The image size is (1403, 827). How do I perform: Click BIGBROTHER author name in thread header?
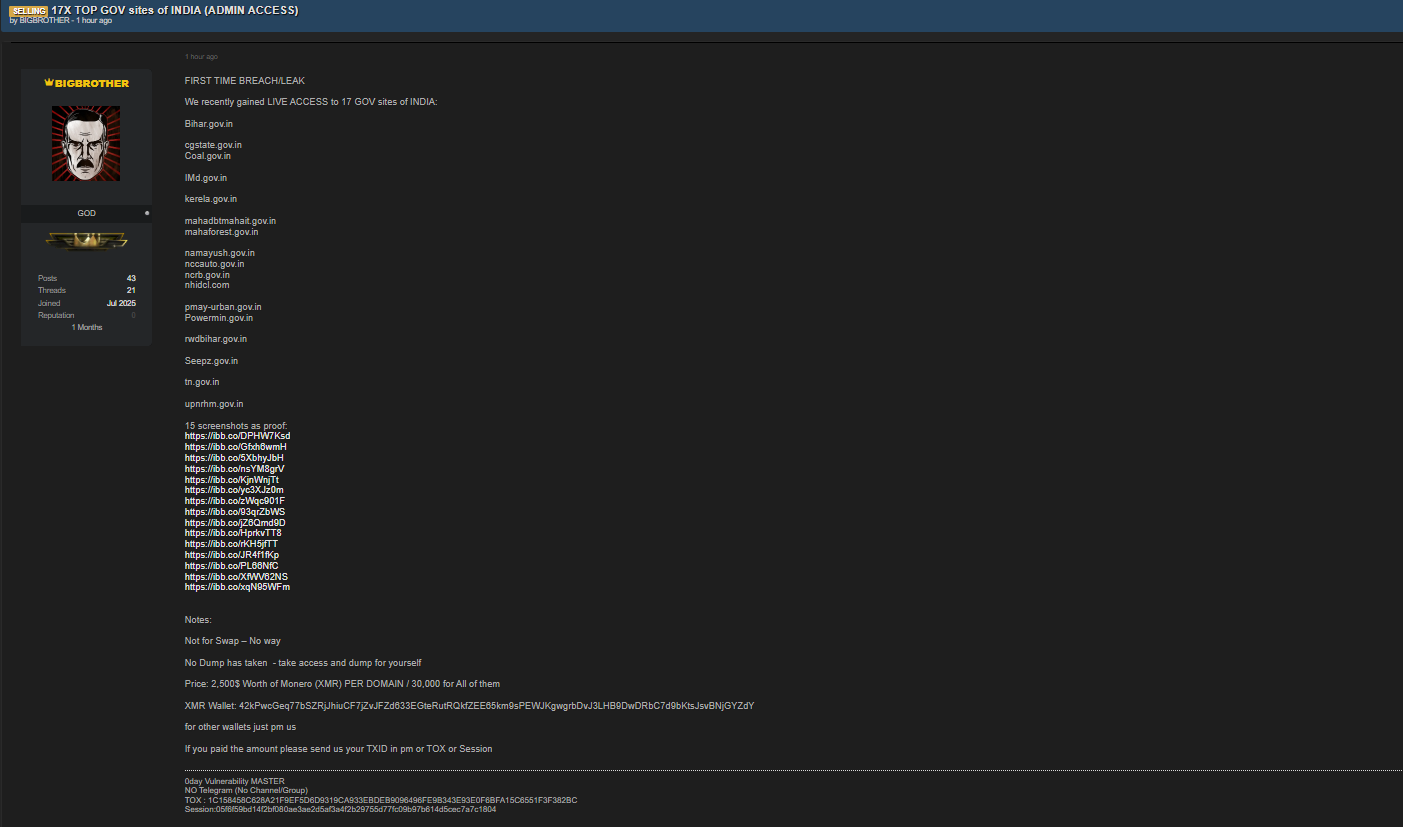click(x=45, y=21)
